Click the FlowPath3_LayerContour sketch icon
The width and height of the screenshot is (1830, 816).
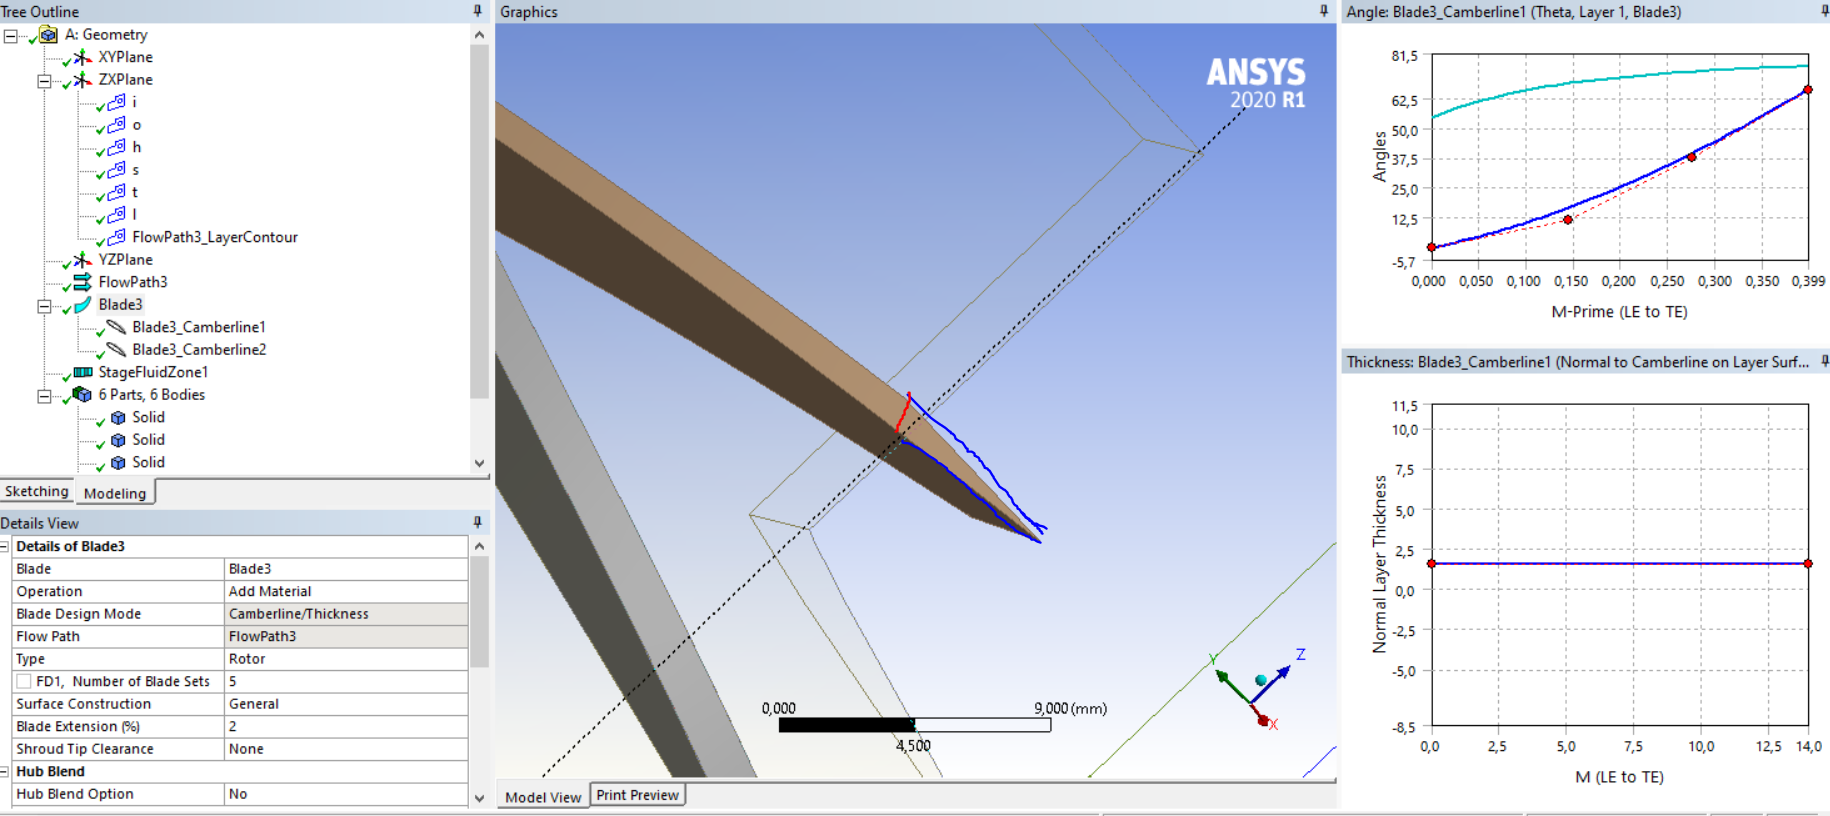point(116,237)
